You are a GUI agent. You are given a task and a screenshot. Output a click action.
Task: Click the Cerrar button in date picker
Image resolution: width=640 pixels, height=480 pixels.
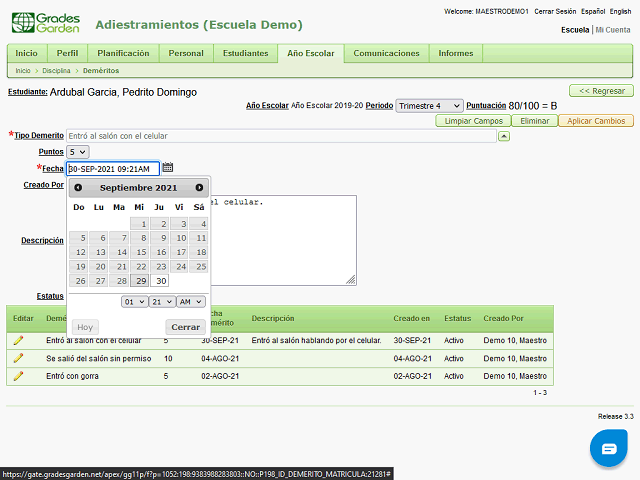click(185, 327)
